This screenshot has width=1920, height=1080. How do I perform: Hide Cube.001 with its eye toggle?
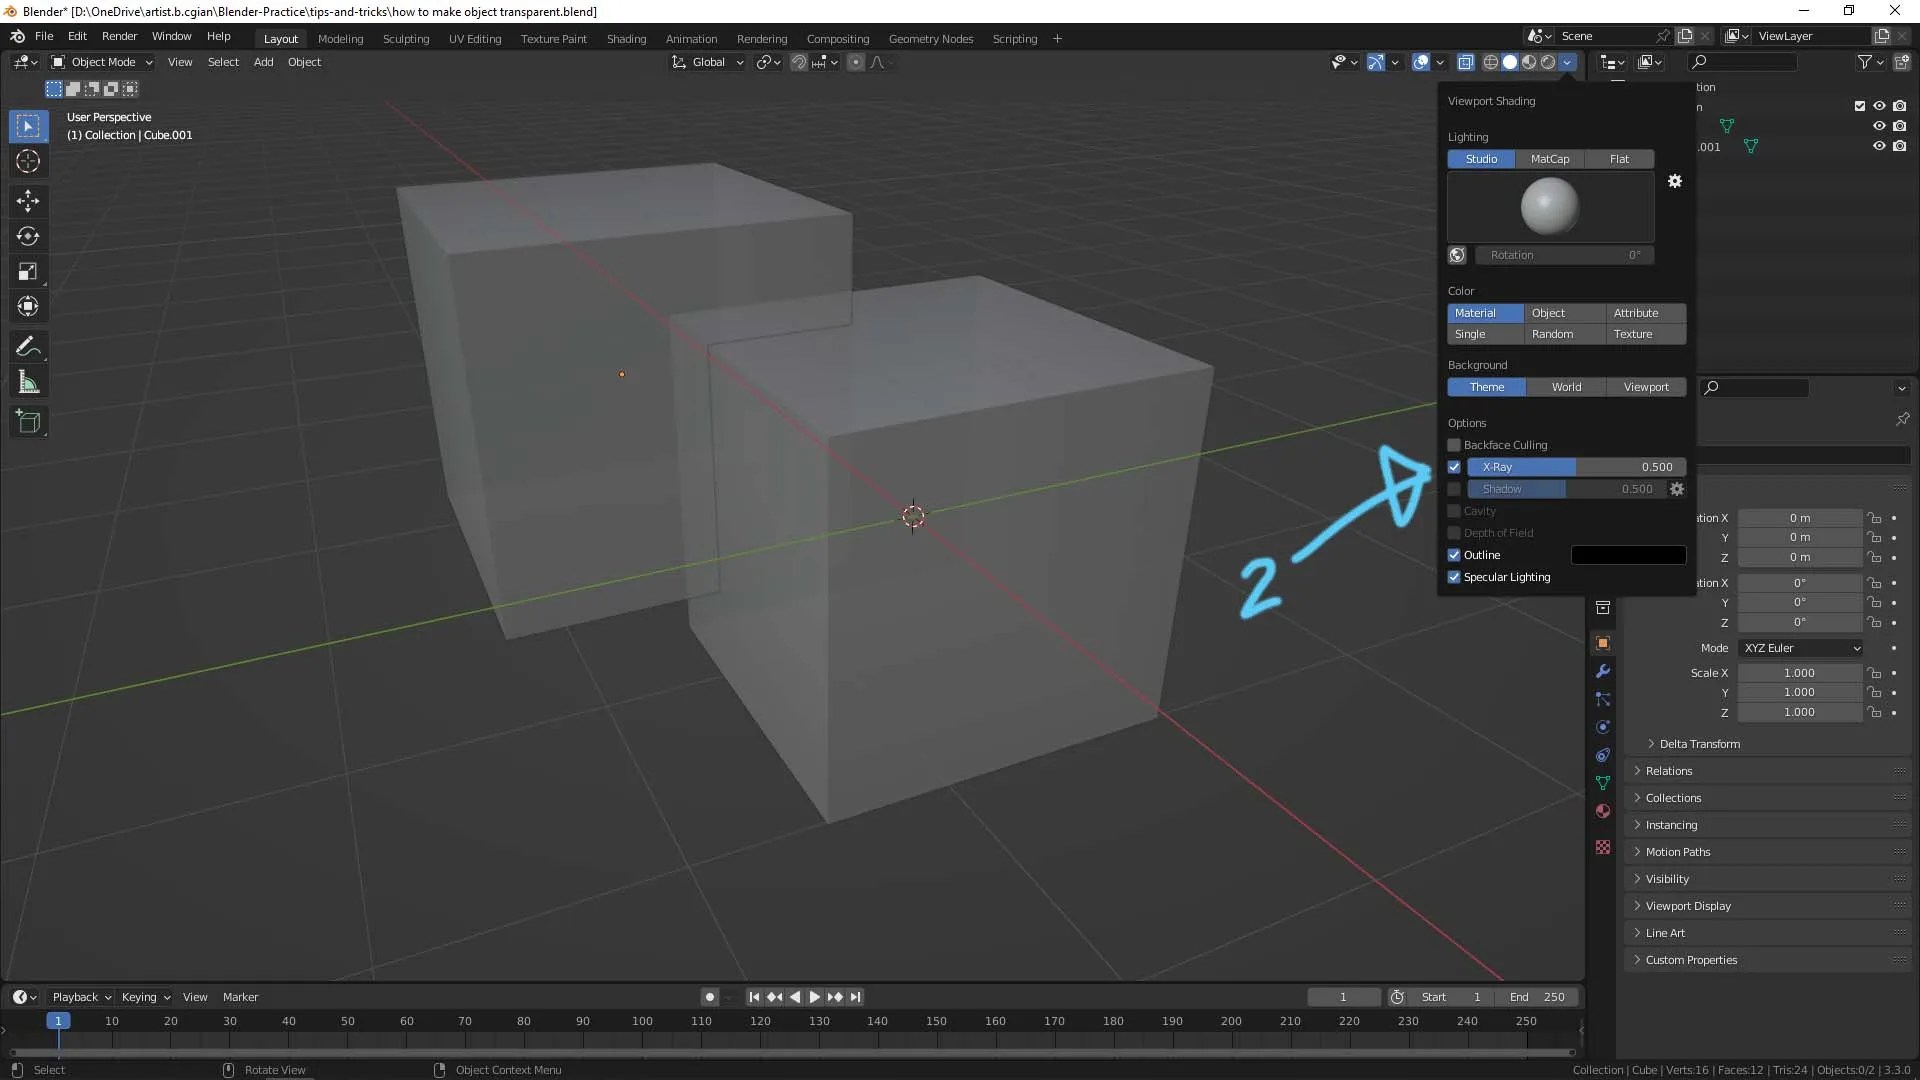[1879, 146]
